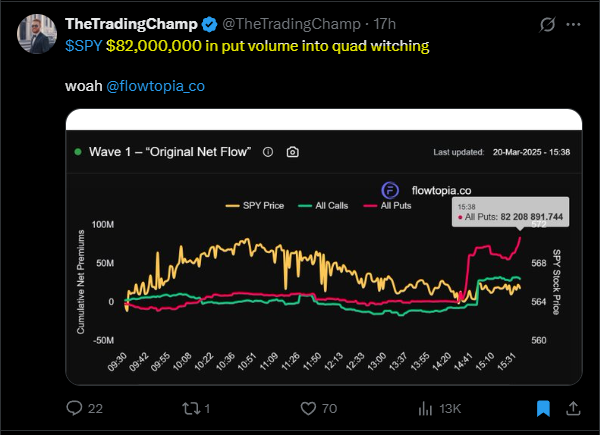Click the blue verified badge

point(209,24)
